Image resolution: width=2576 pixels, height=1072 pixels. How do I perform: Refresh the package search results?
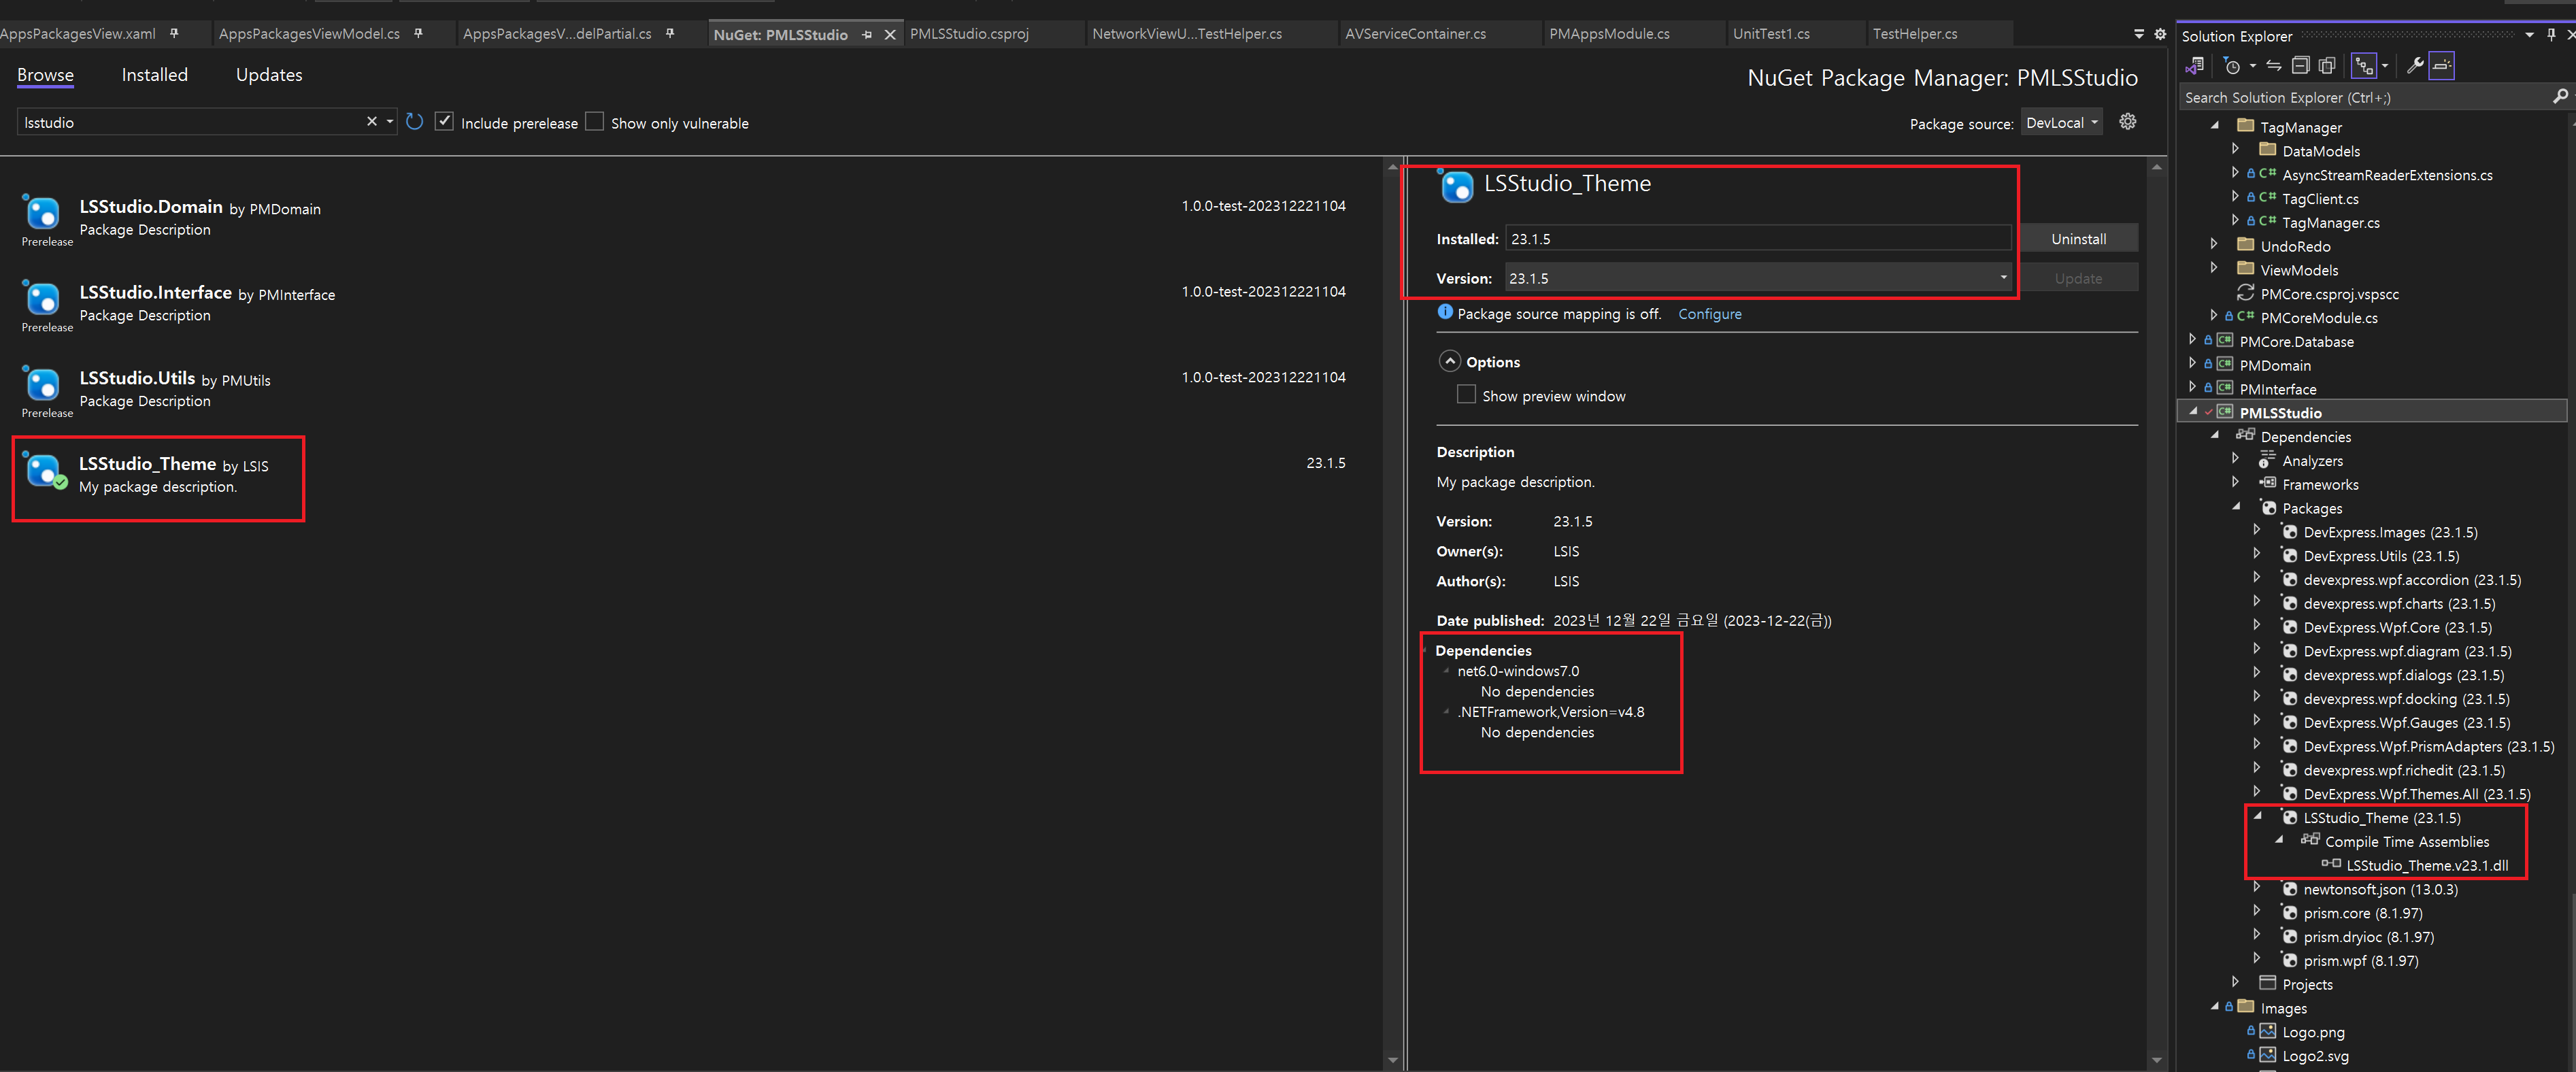click(x=414, y=122)
